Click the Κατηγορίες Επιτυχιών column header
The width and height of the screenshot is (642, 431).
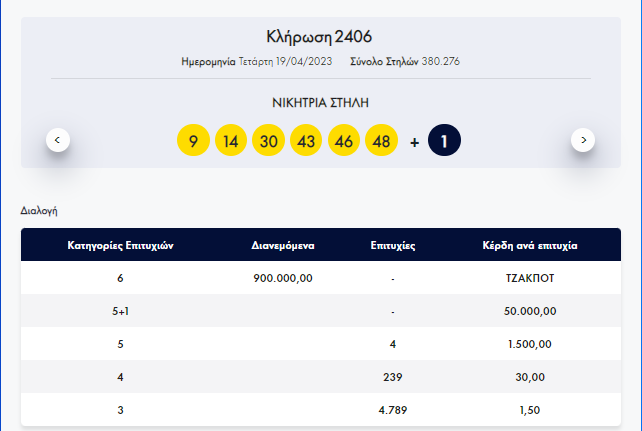[120, 245]
